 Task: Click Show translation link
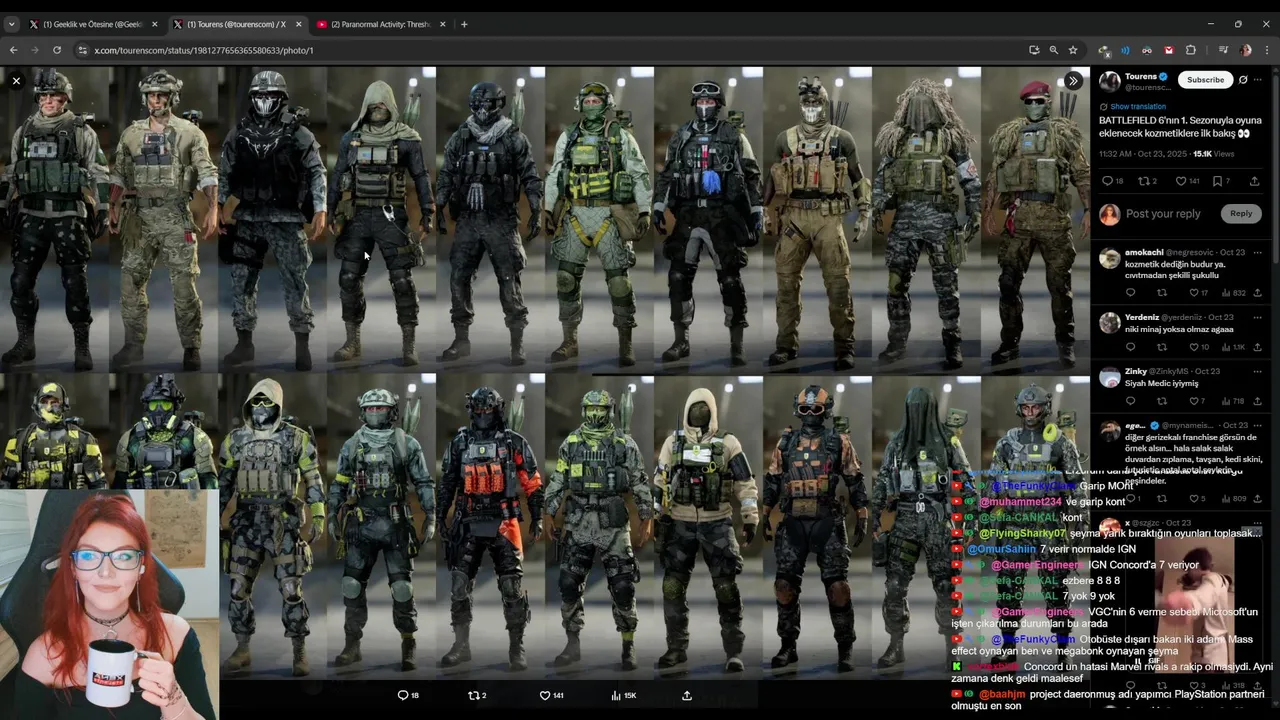pos(1138,106)
